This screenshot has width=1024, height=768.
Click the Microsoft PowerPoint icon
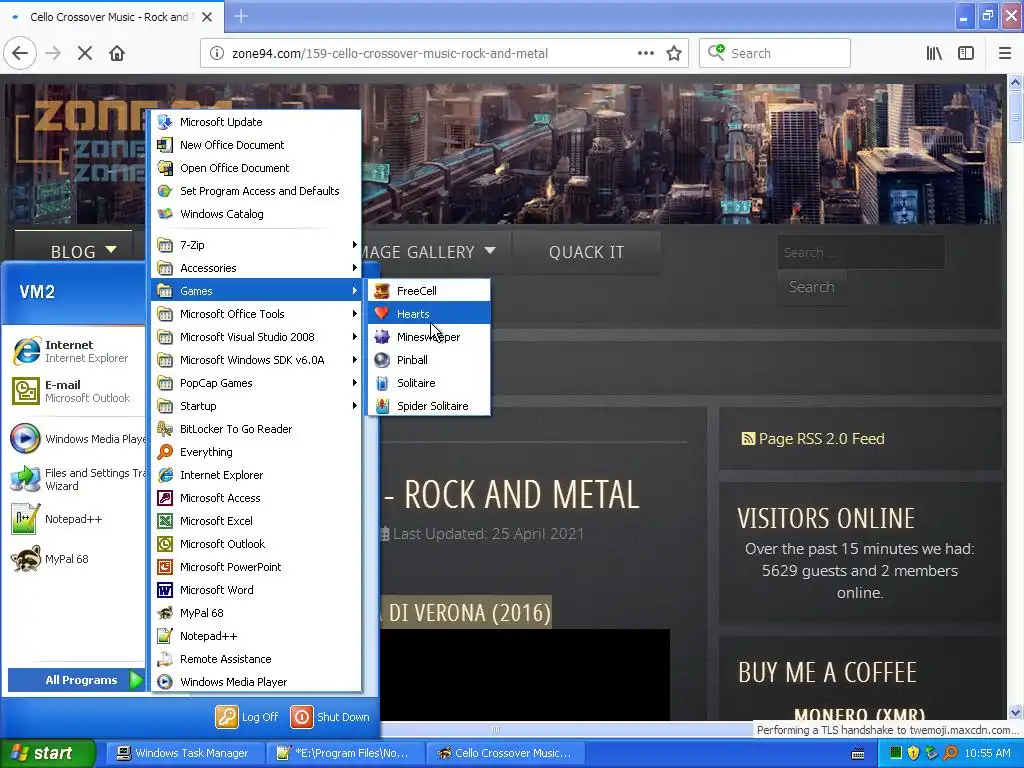point(165,567)
